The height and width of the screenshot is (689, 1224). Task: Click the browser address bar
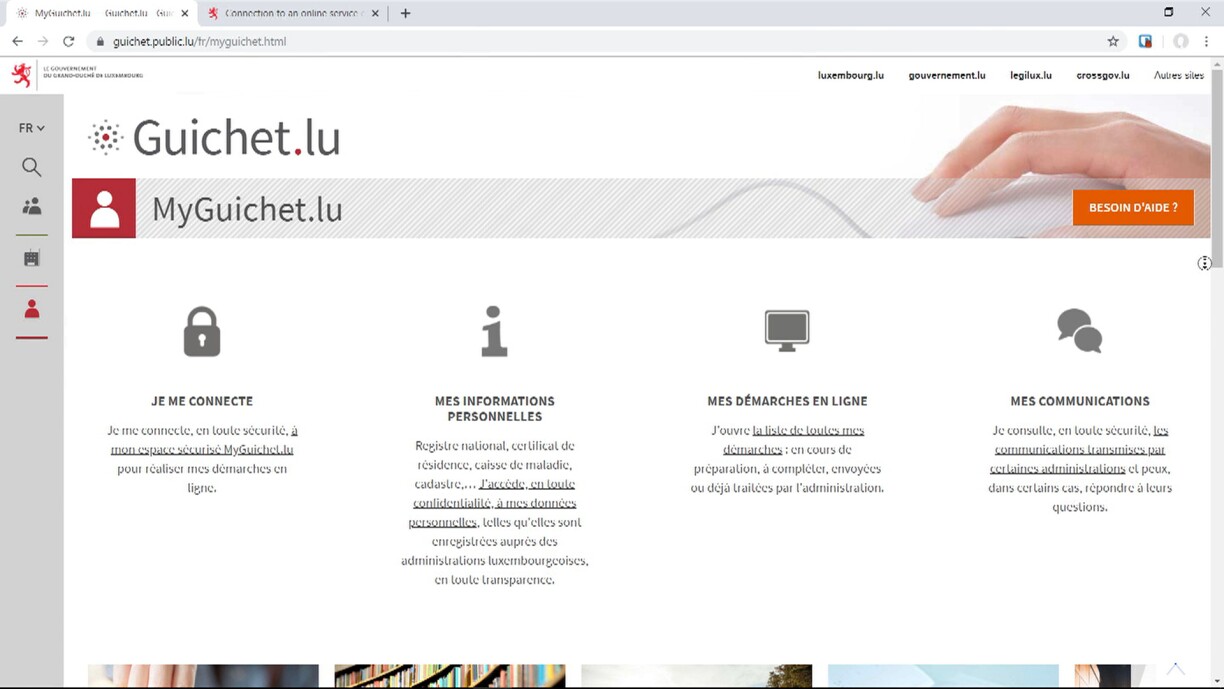pyautogui.click(x=600, y=41)
